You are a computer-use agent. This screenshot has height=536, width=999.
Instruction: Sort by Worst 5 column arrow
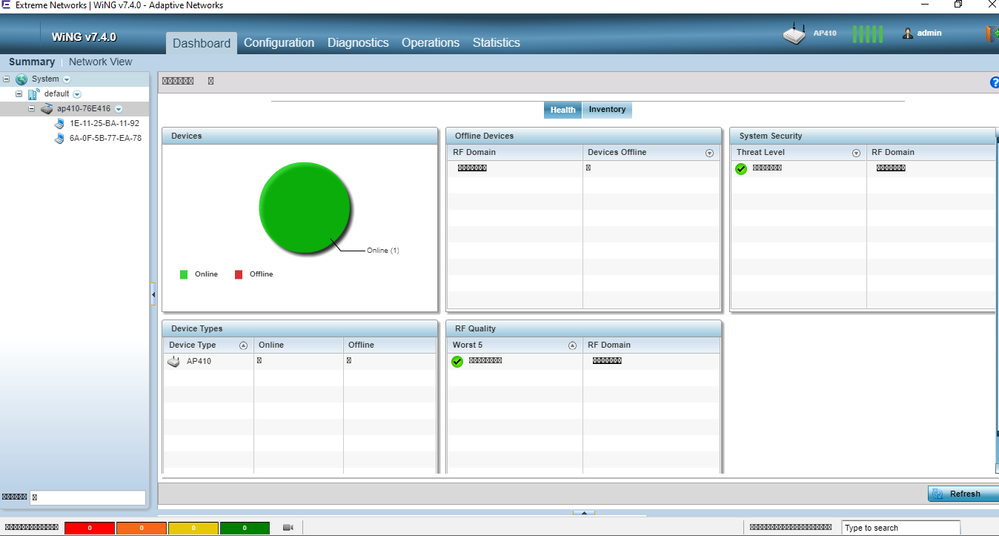(x=572, y=345)
